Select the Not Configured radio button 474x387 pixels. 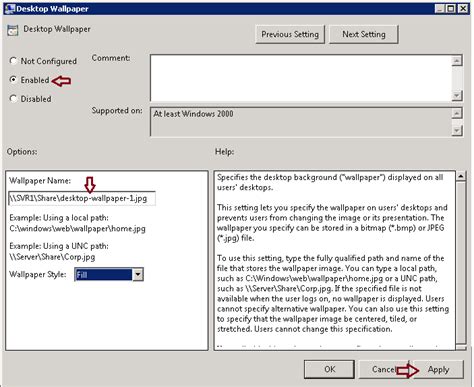point(13,61)
